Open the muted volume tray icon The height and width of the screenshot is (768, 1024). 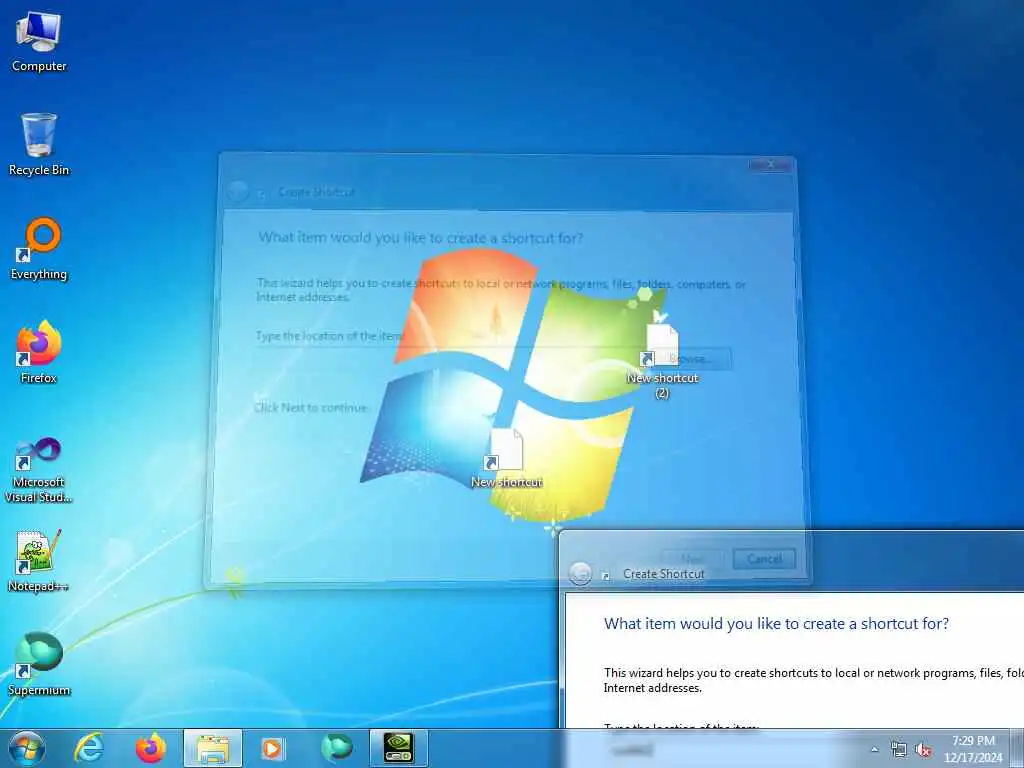(923, 750)
